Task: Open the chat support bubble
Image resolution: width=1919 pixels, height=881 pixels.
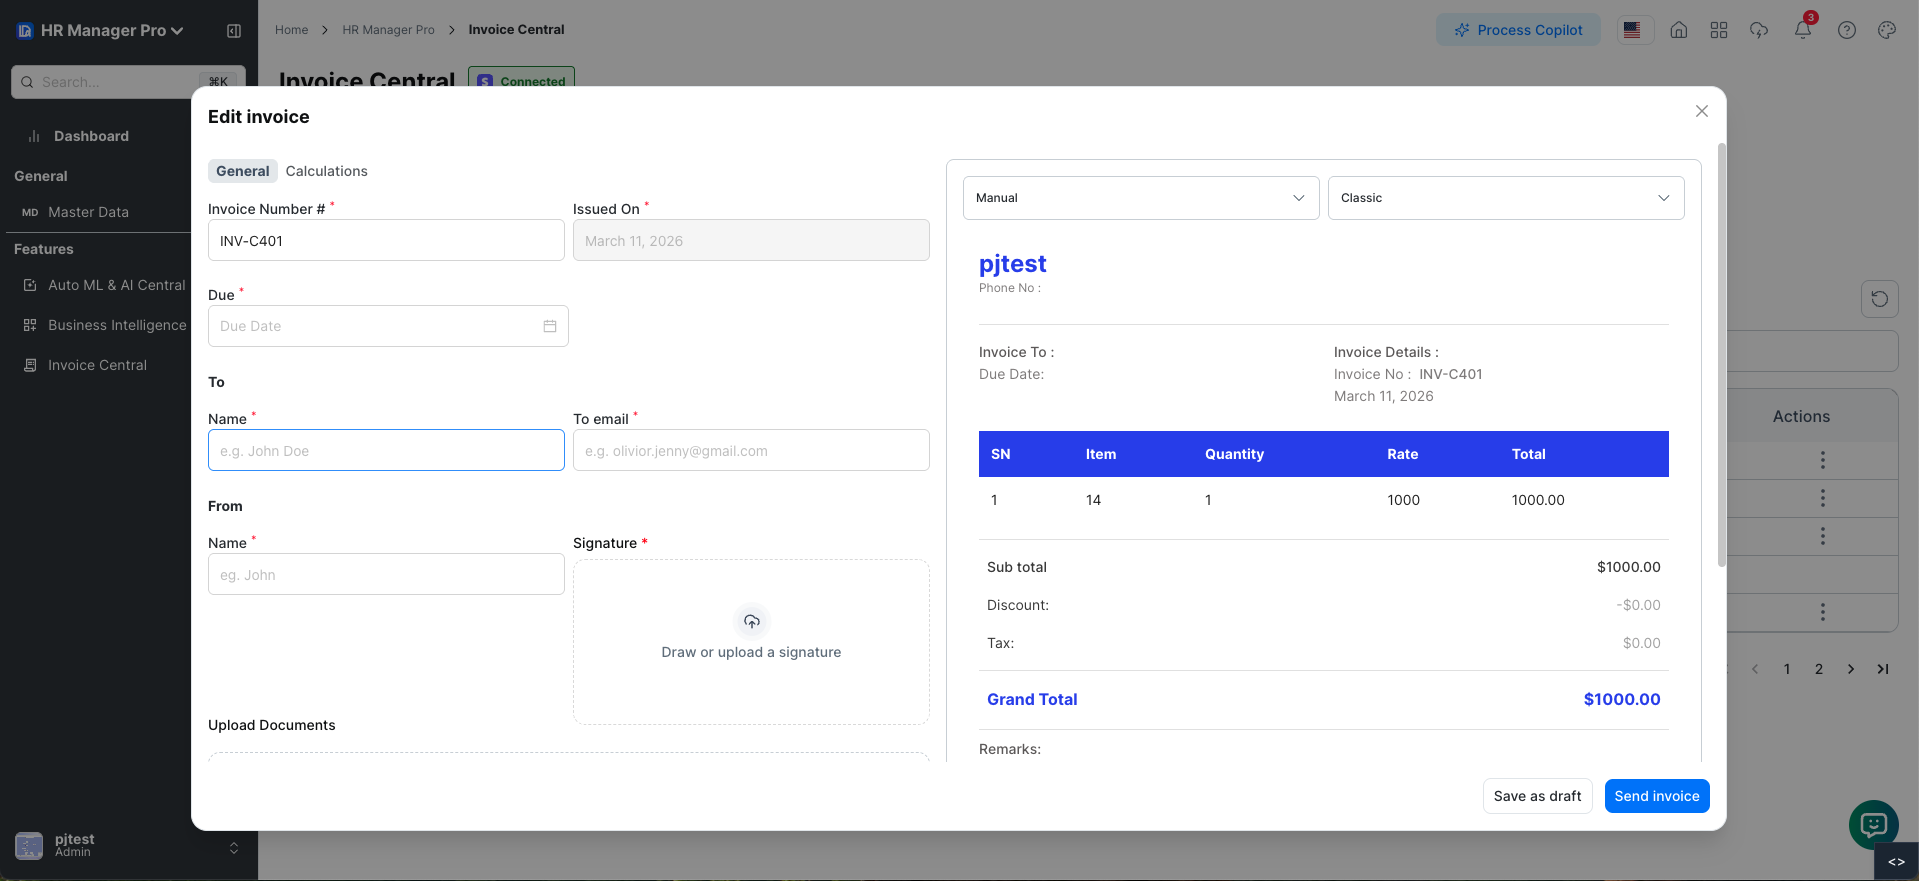Action: (x=1873, y=825)
